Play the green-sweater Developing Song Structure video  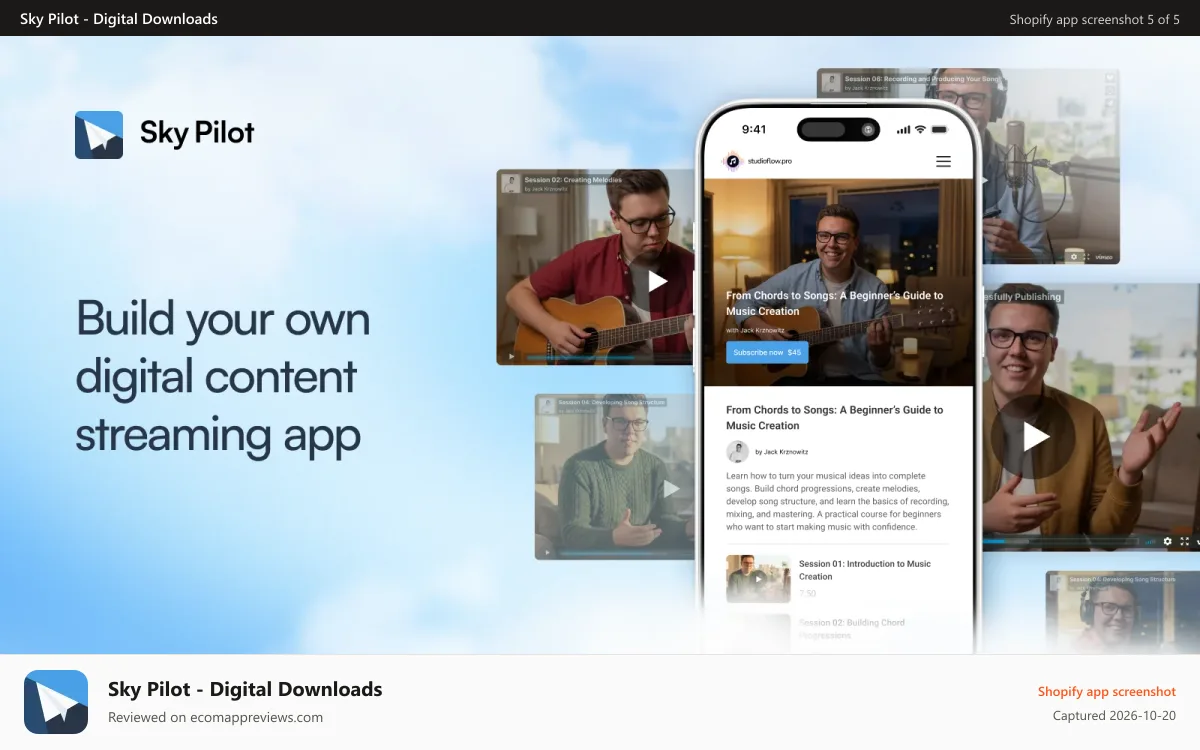(671, 489)
